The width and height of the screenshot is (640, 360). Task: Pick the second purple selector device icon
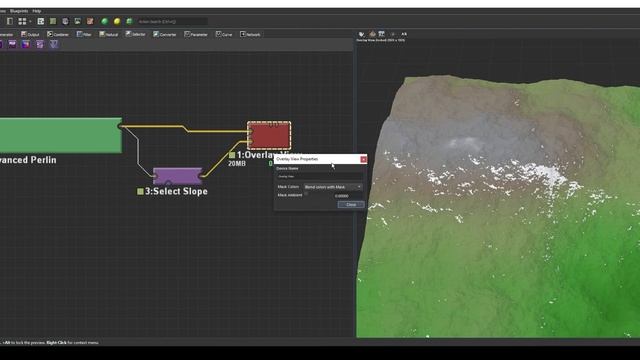(12, 44)
